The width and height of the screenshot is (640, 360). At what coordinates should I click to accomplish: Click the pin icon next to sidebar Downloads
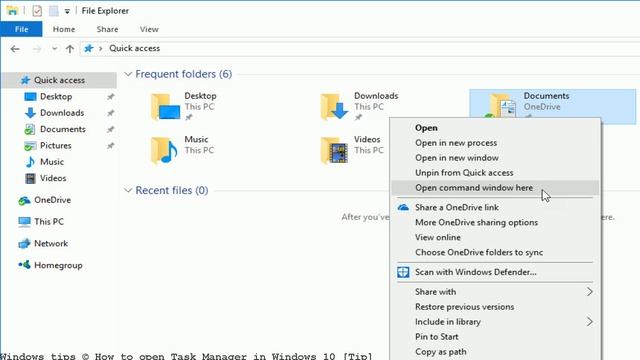pos(110,113)
